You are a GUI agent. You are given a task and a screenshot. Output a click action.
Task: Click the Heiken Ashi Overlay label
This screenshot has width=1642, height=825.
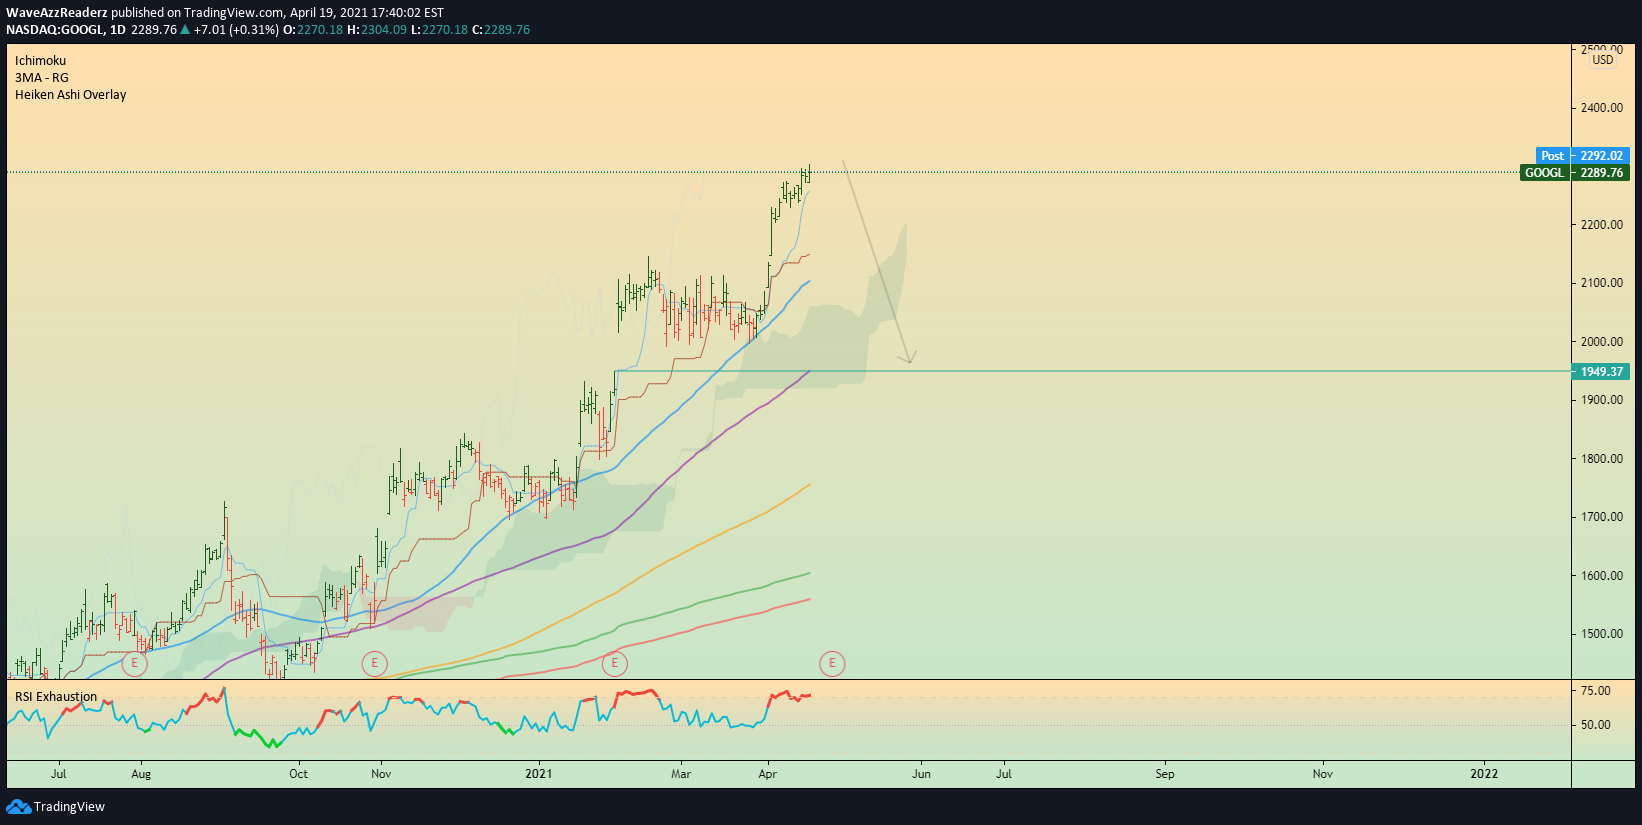pyautogui.click(x=70, y=95)
